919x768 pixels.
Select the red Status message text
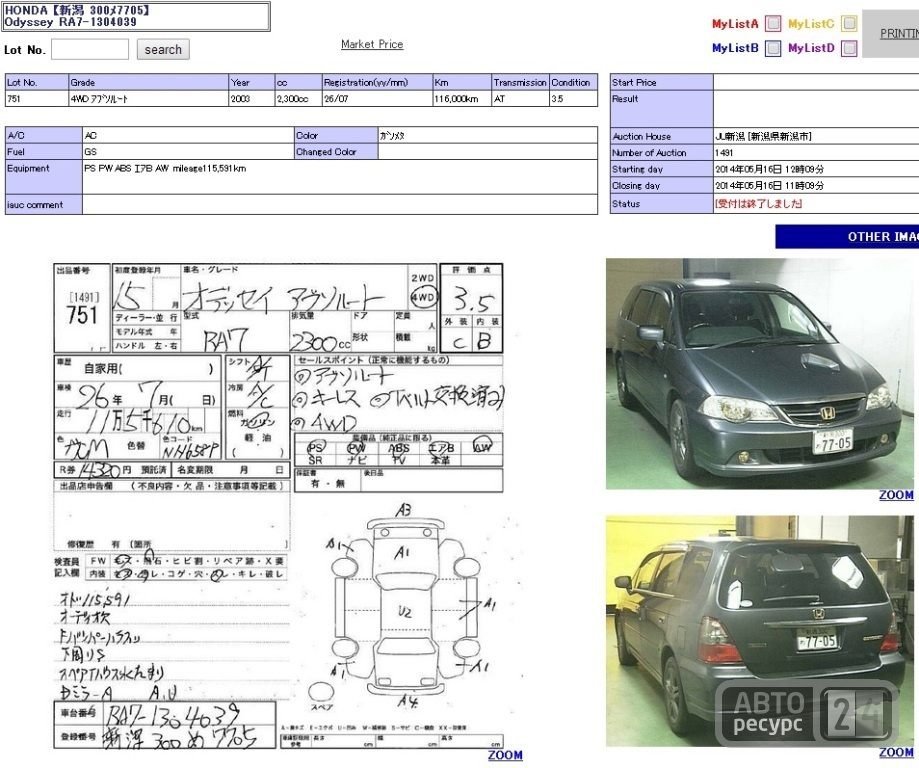pyautogui.click(x=758, y=203)
